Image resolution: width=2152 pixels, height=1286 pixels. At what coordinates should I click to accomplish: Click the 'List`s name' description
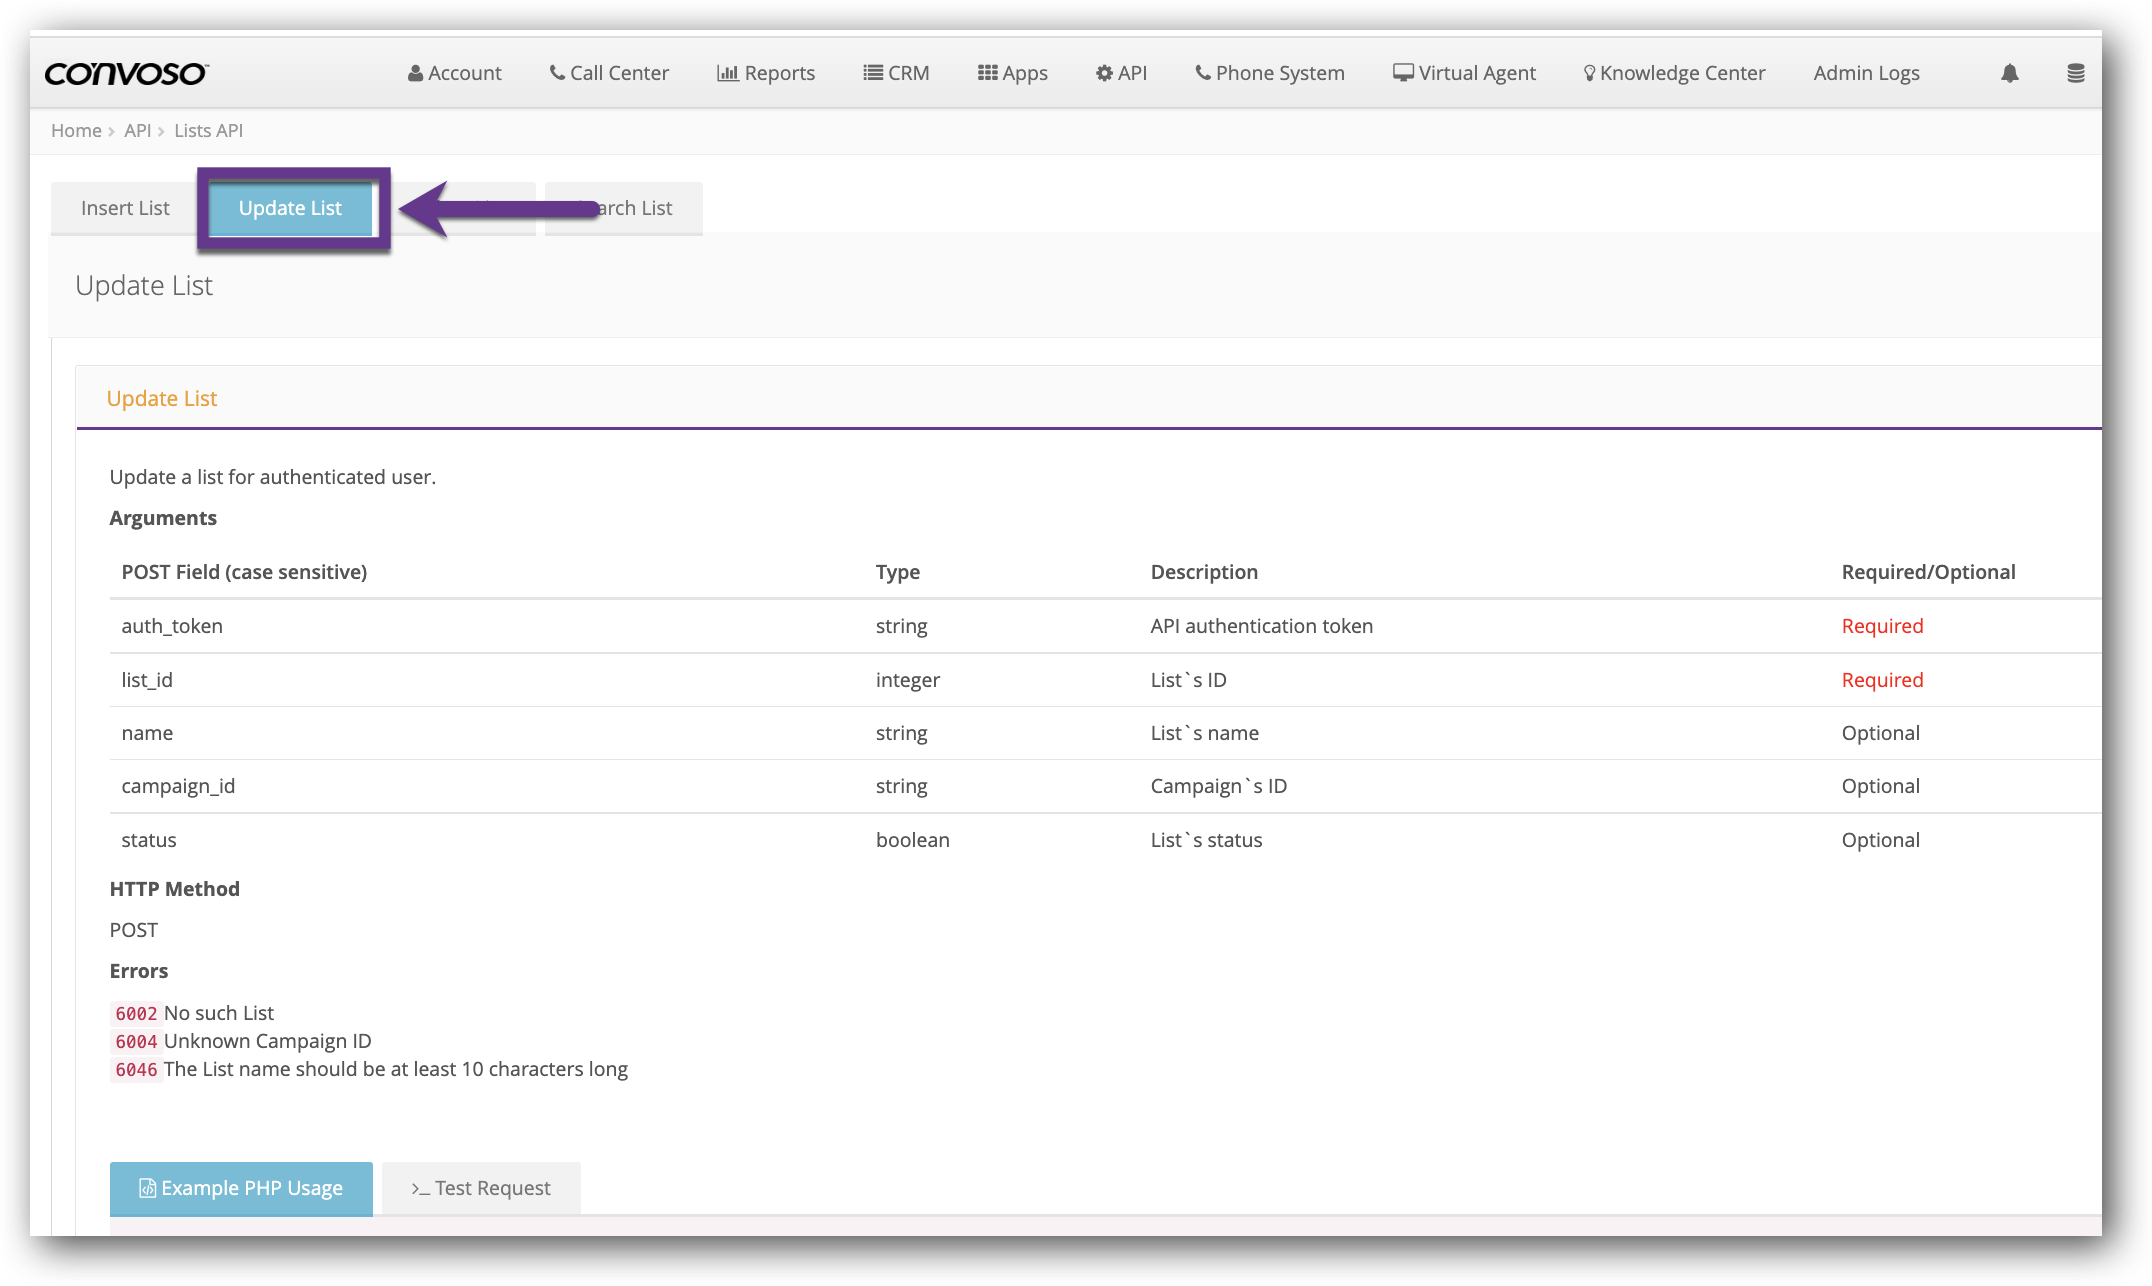pos(1205,733)
